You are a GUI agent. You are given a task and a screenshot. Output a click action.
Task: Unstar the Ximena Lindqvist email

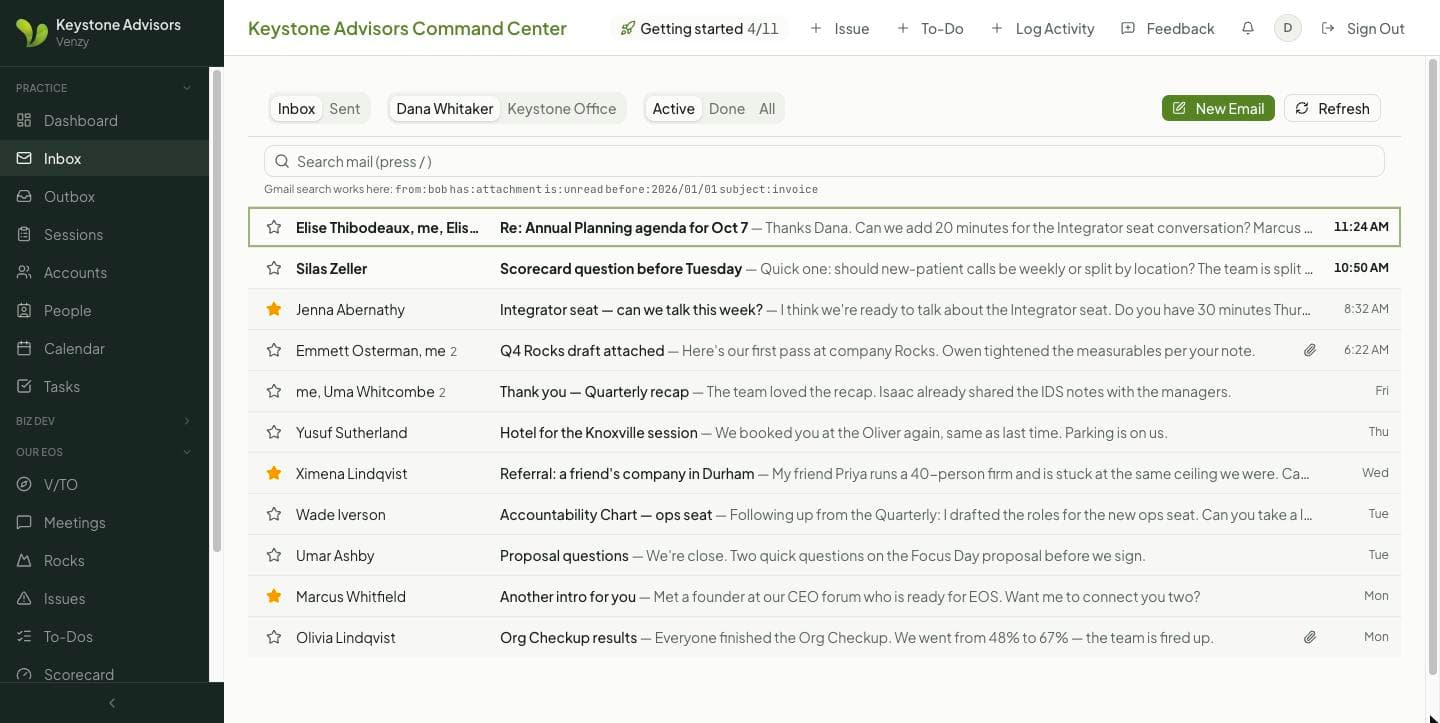coord(274,473)
